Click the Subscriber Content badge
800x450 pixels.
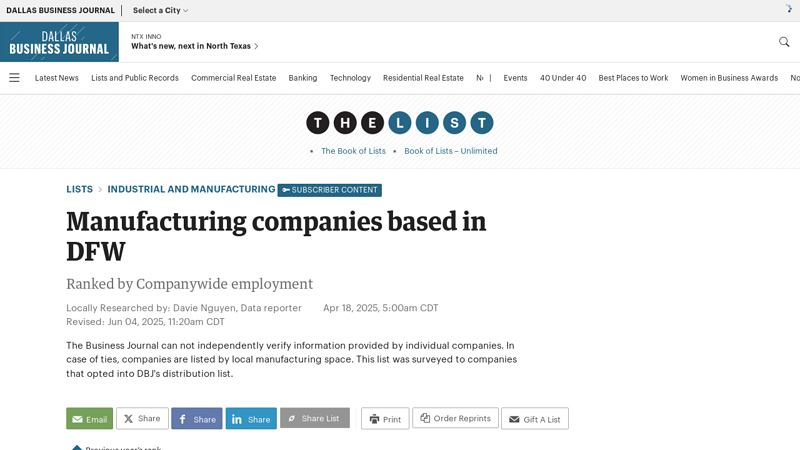329,190
